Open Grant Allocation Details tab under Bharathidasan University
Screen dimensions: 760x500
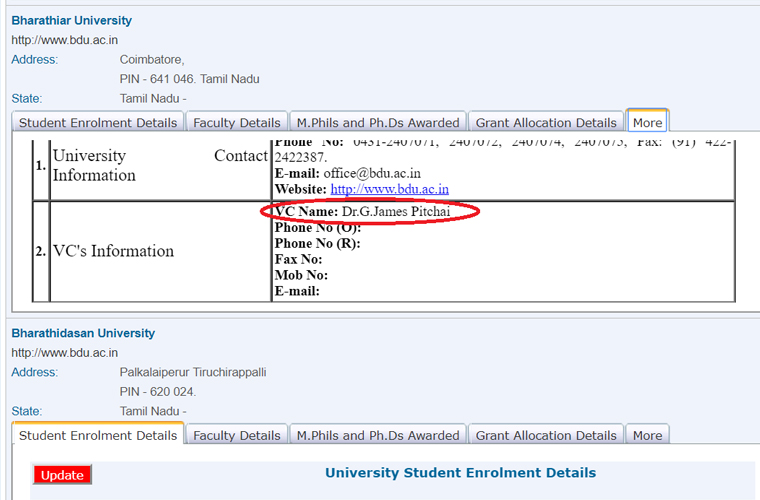click(x=546, y=436)
